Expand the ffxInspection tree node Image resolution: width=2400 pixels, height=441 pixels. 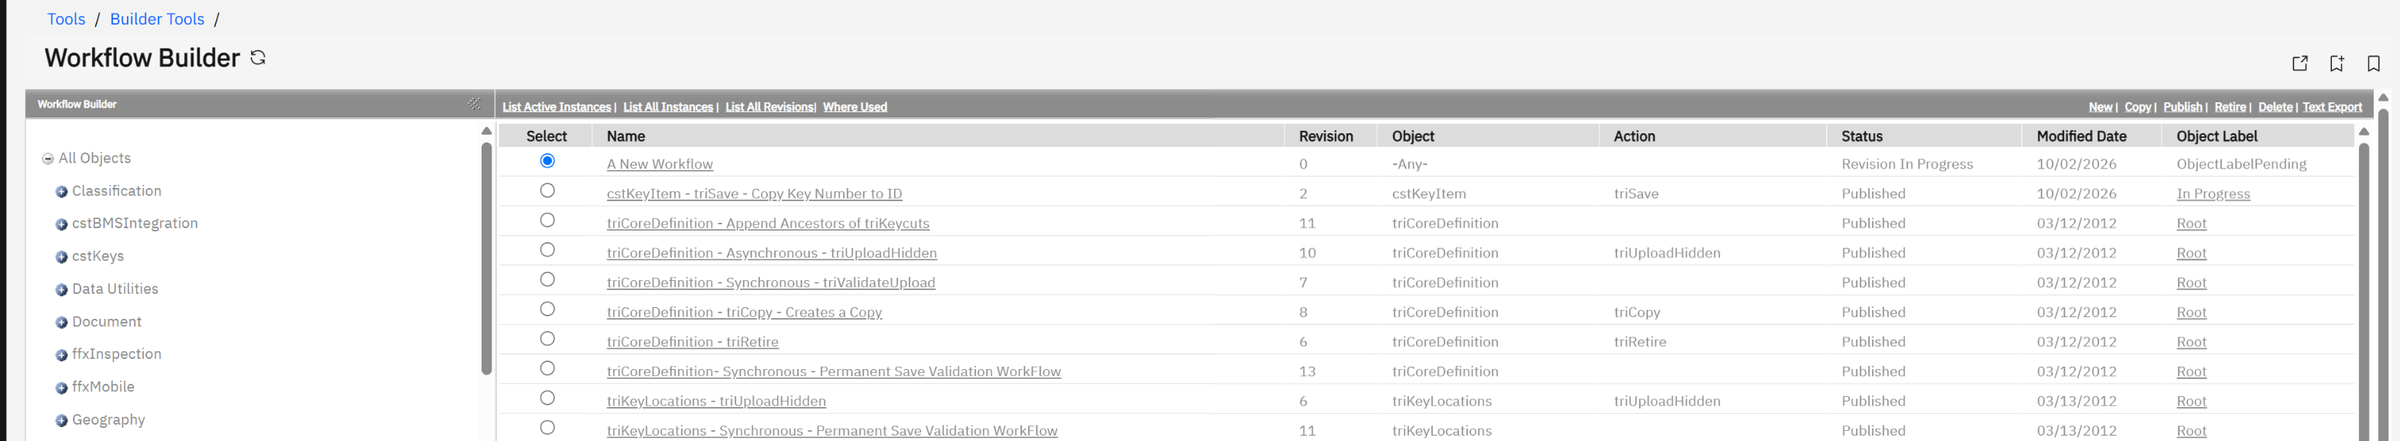pyautogui.click(x=61, y=355)
